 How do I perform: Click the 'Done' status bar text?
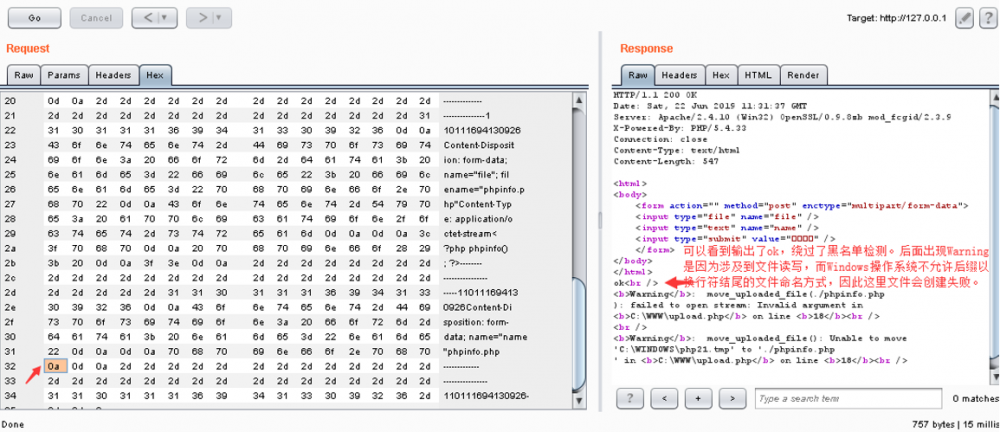coord(11,424)
